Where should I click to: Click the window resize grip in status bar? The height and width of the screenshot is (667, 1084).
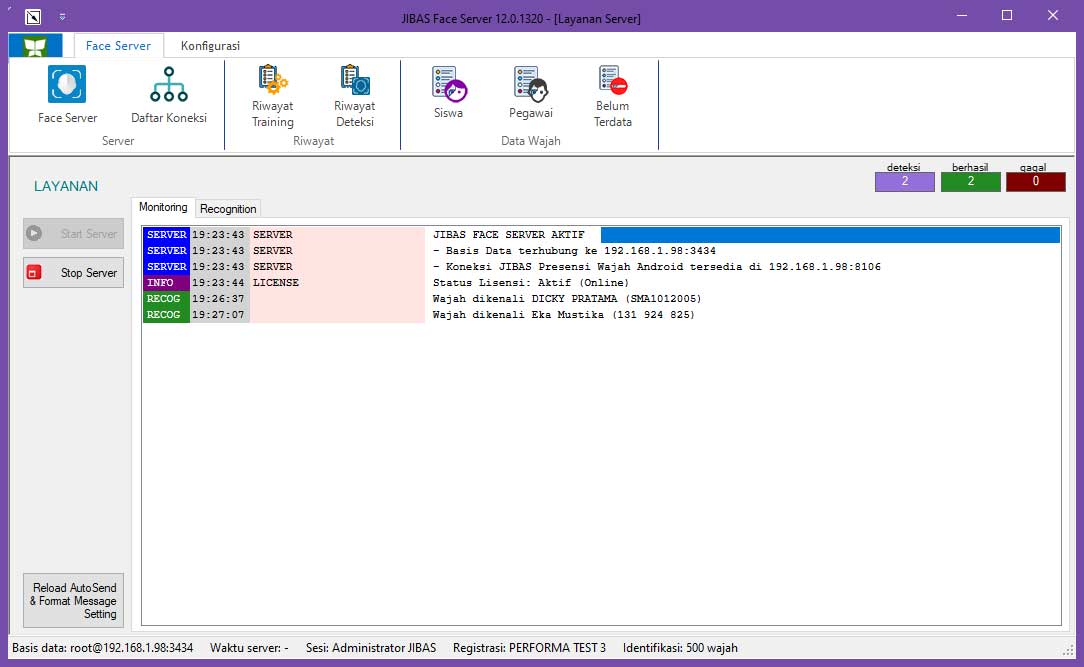(x=1067, y=649)
